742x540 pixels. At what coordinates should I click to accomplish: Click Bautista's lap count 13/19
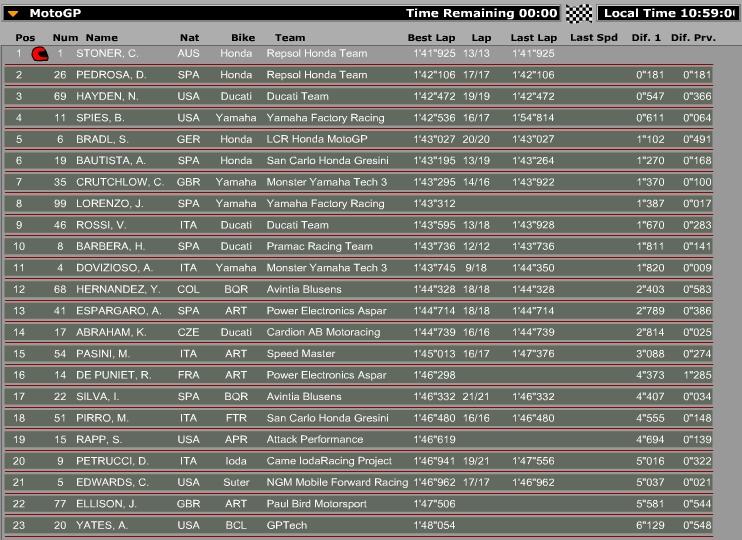tap(476, 160)
